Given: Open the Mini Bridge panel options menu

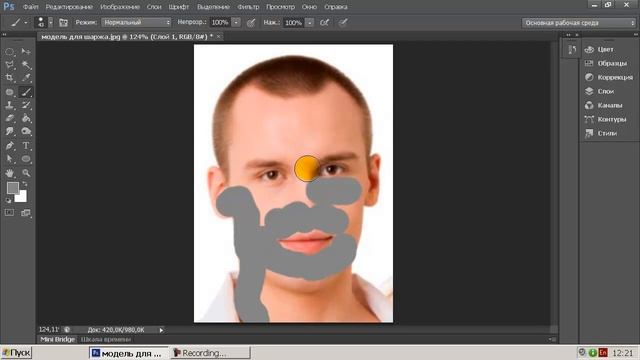Looking at the screenshot, I should [x=551, y=339].
